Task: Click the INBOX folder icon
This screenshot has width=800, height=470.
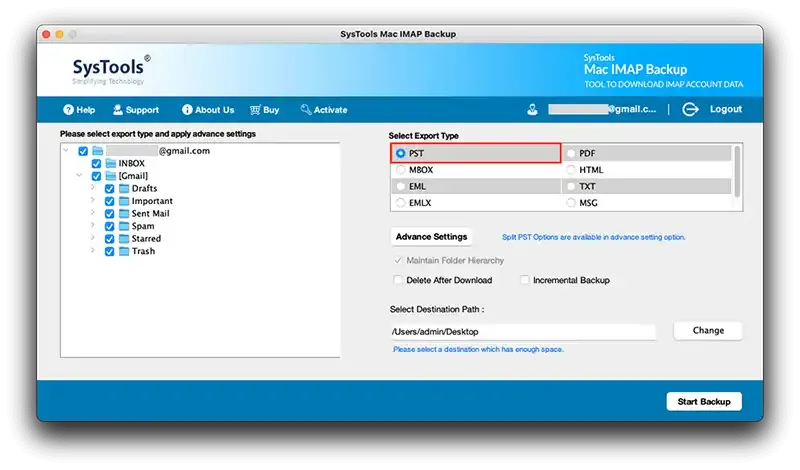Action: click(x=111, y=163)
